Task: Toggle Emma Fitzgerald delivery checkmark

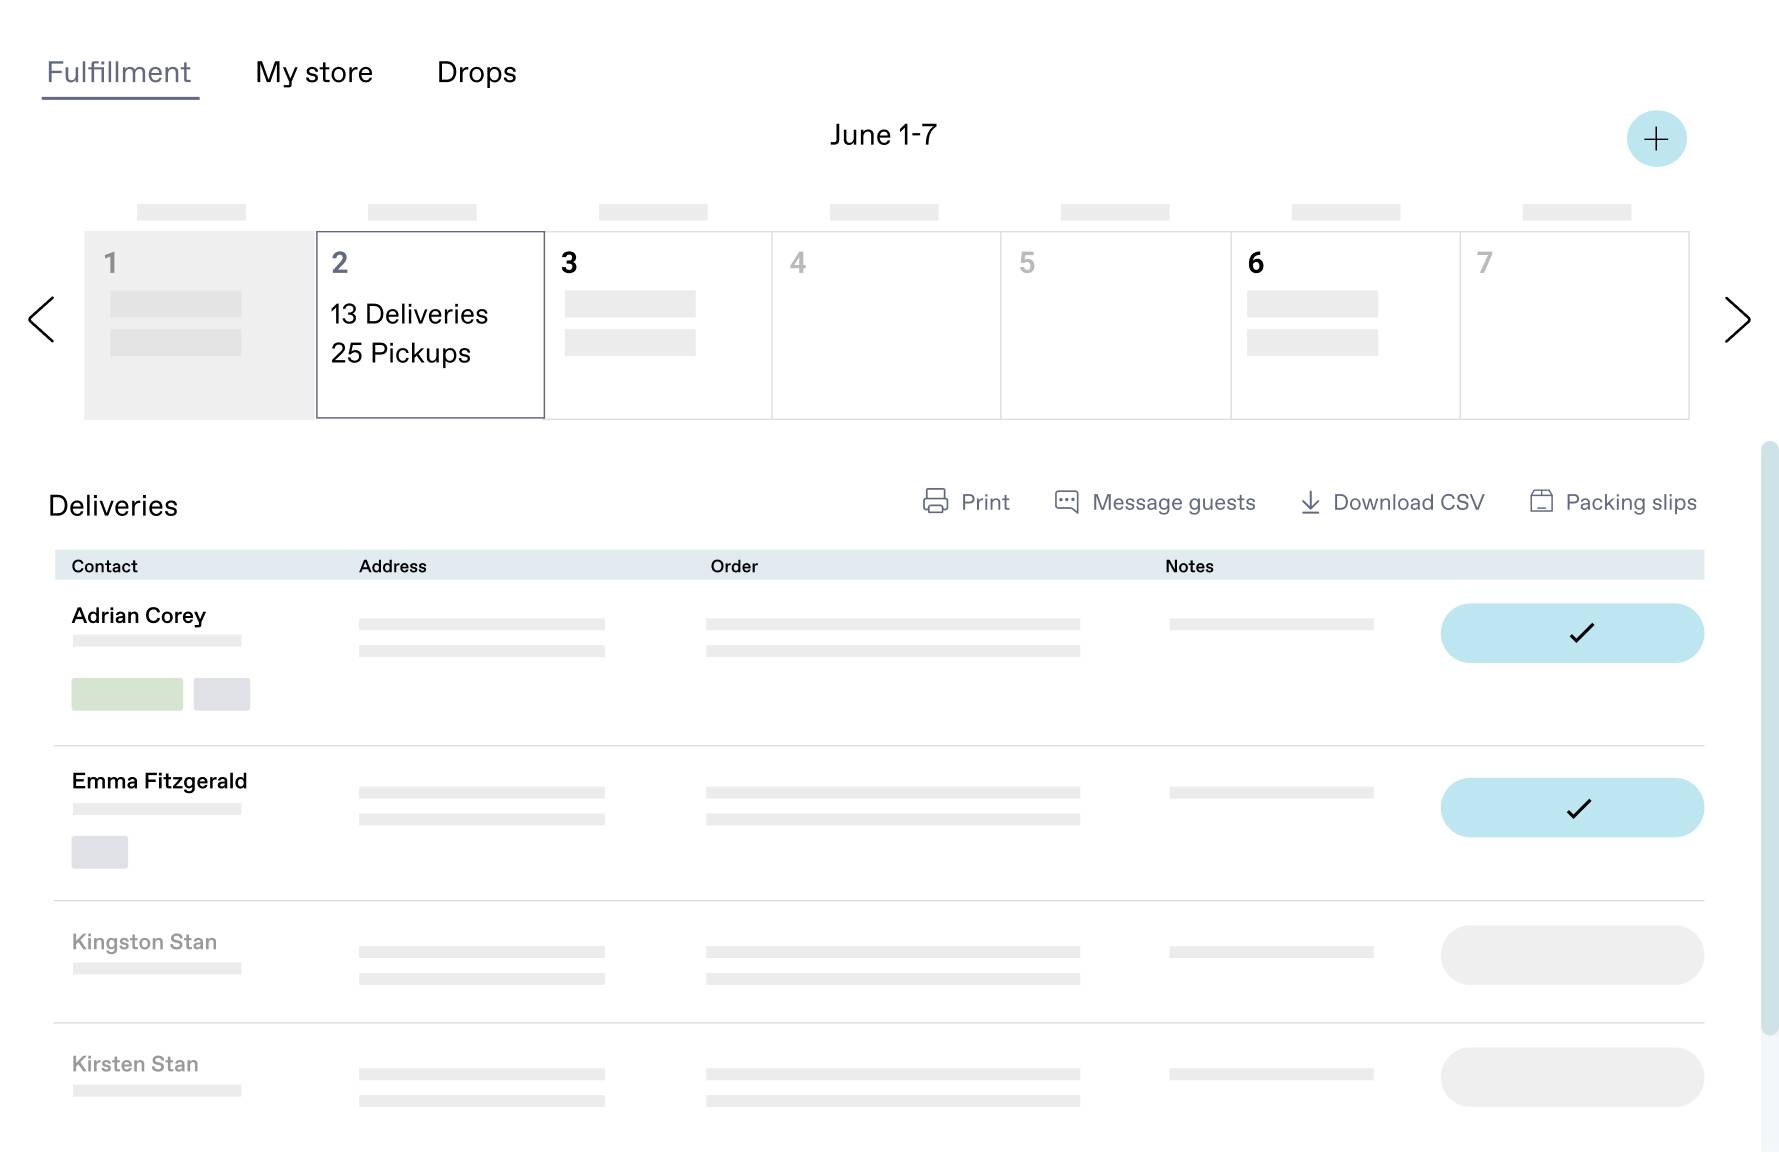Action: point(1572,808)
